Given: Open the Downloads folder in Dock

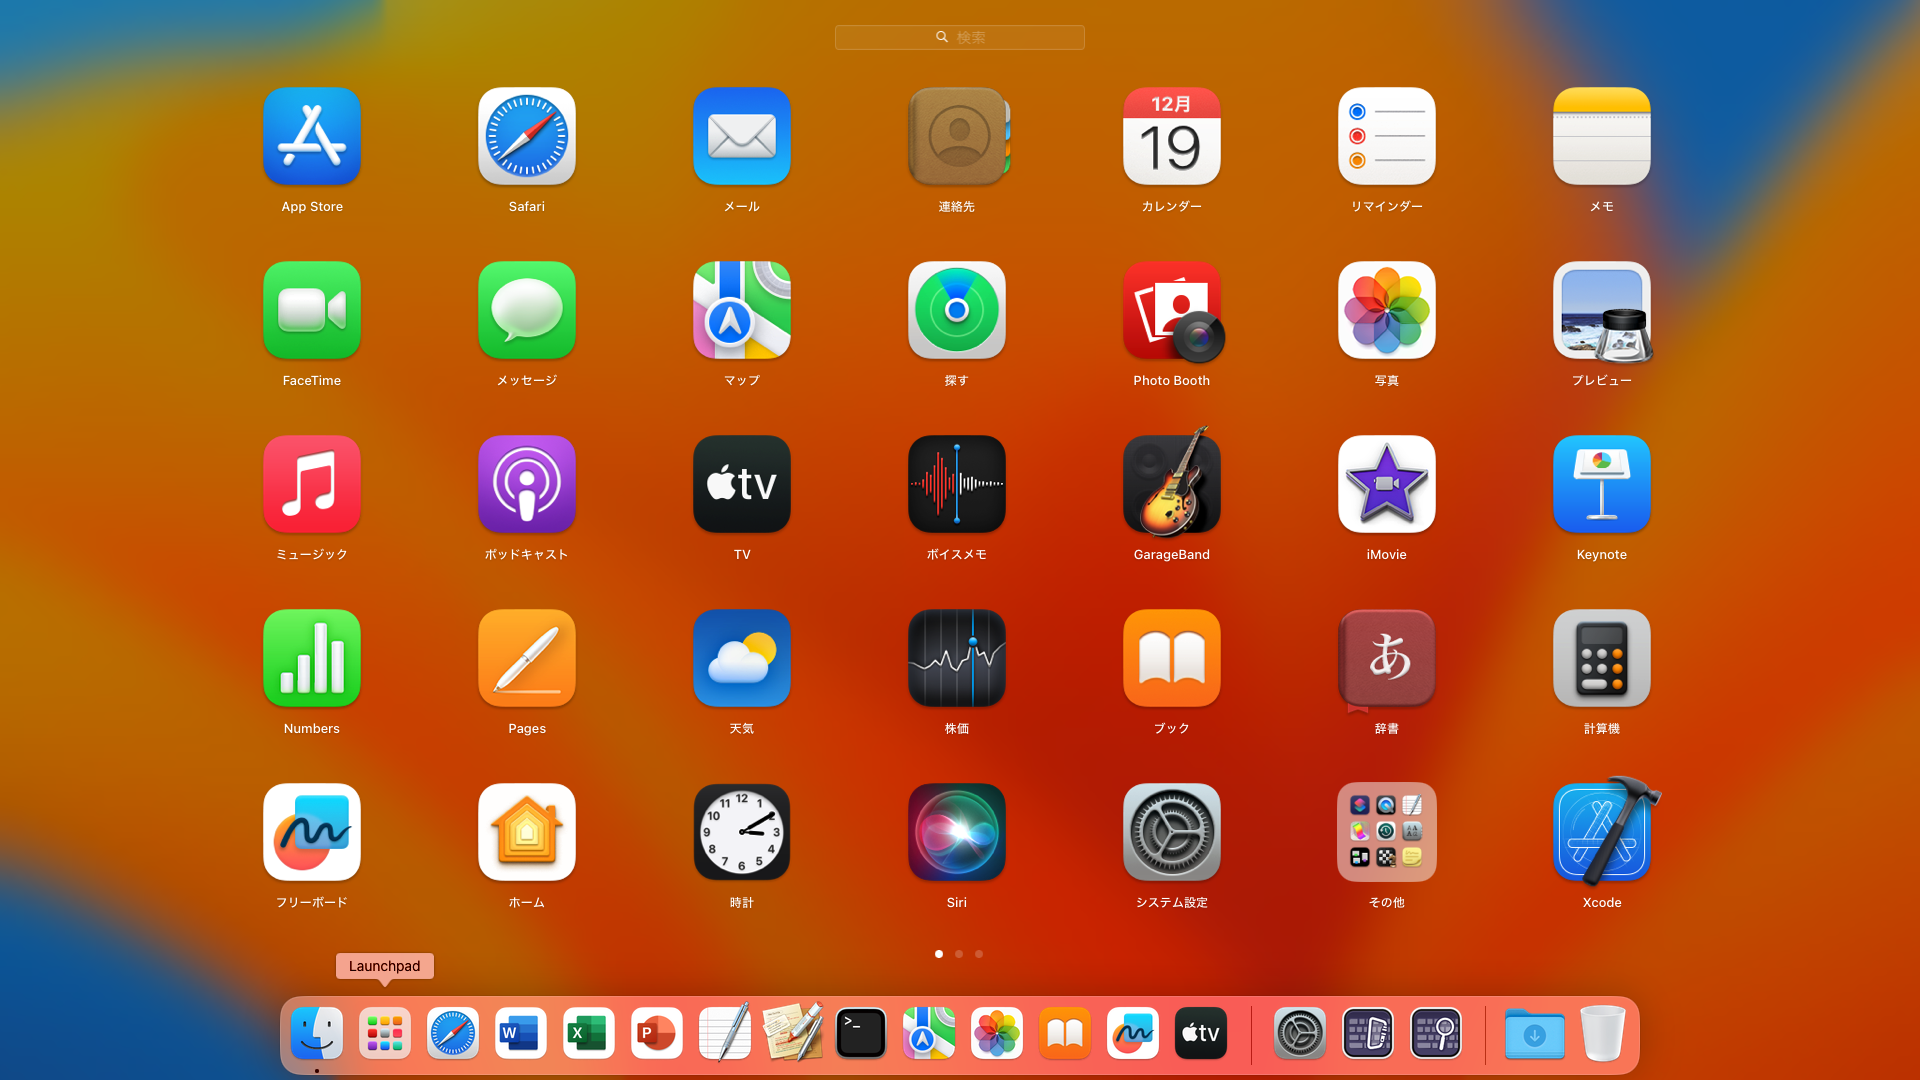Looking at the screenshot, I should click(1535, 1033).
